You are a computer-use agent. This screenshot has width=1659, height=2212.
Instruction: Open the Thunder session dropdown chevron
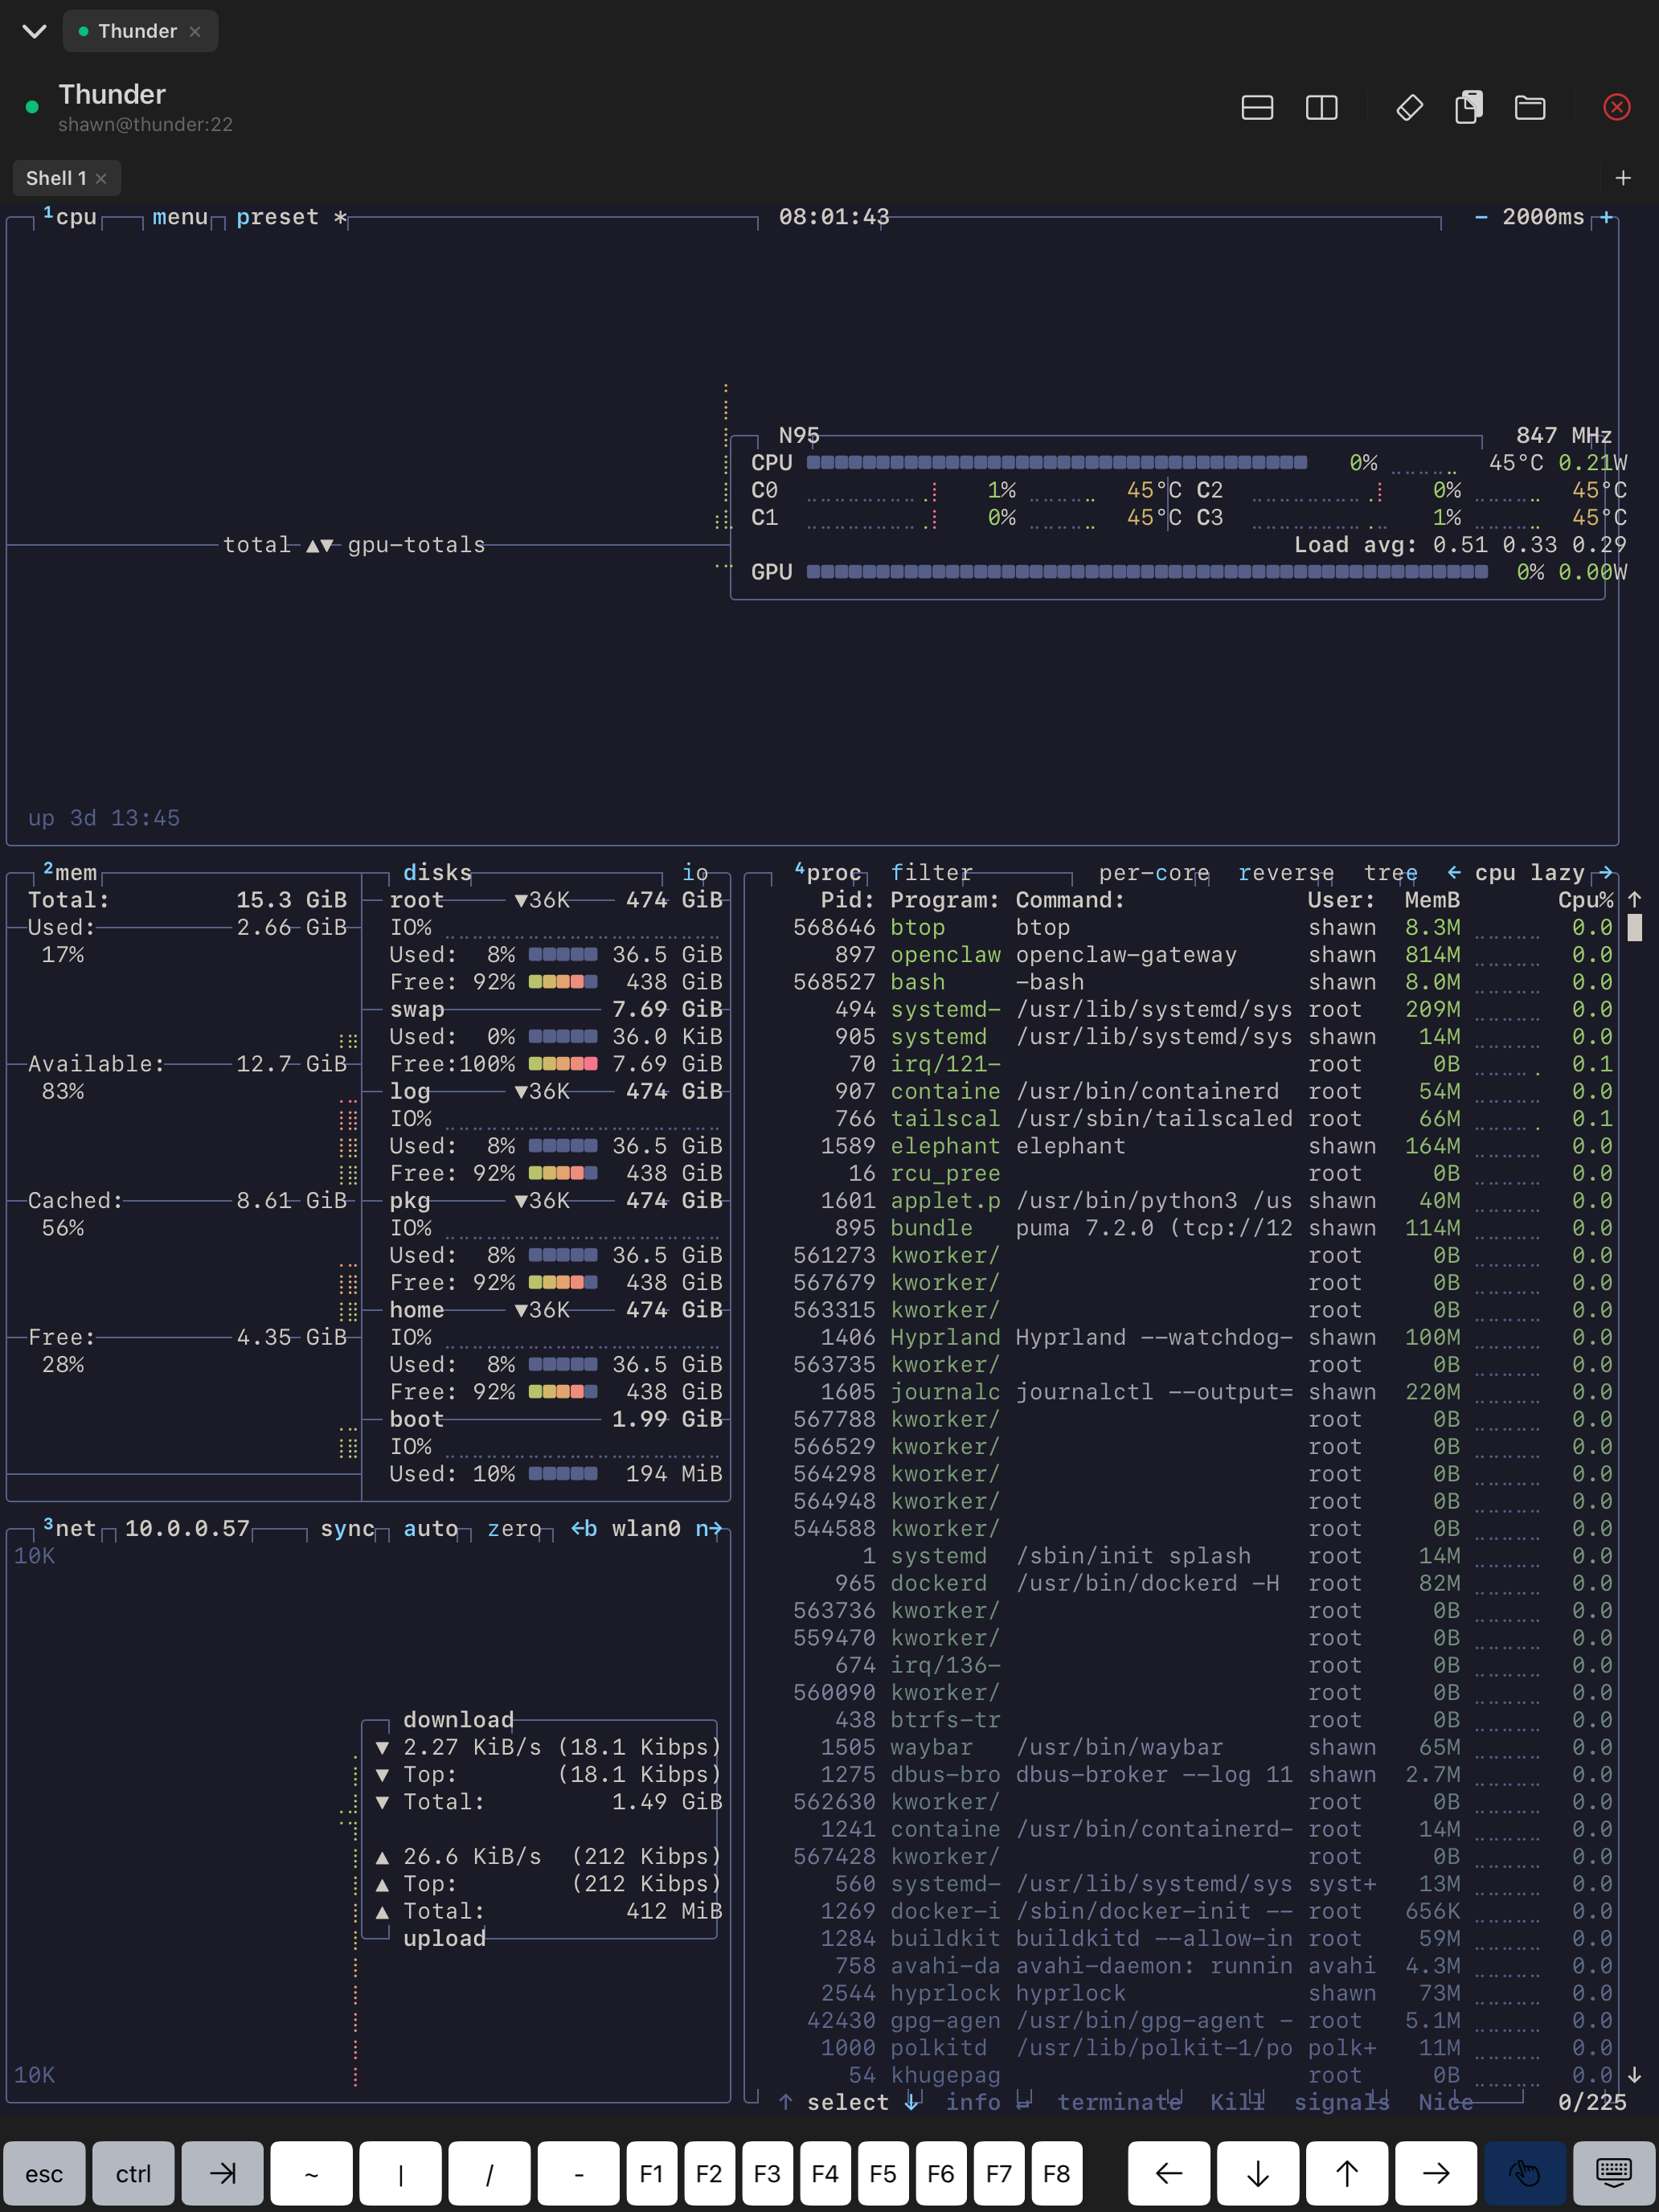click(34, 31)
